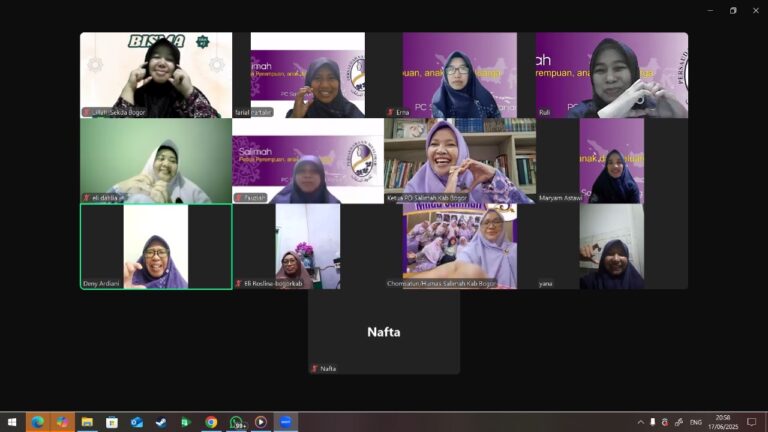Expand hidden system tray icons chevron

[641, 422]
